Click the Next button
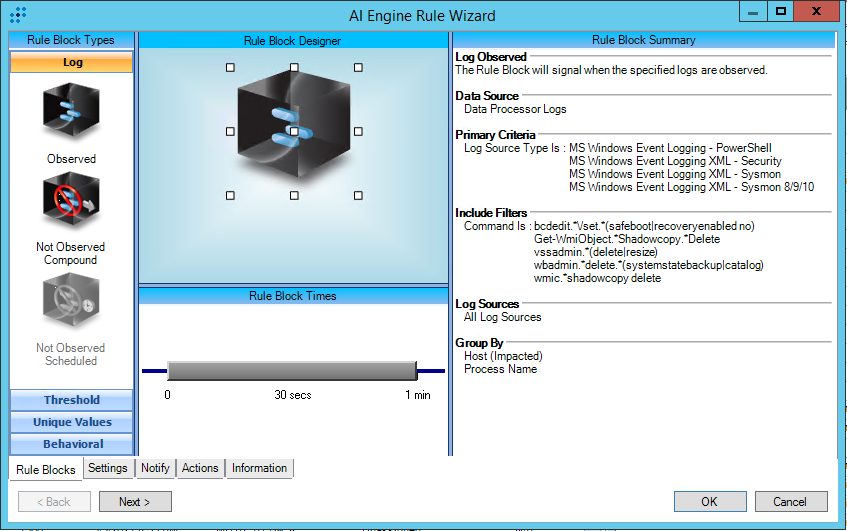The image size is (847, 531). (135, 502)
